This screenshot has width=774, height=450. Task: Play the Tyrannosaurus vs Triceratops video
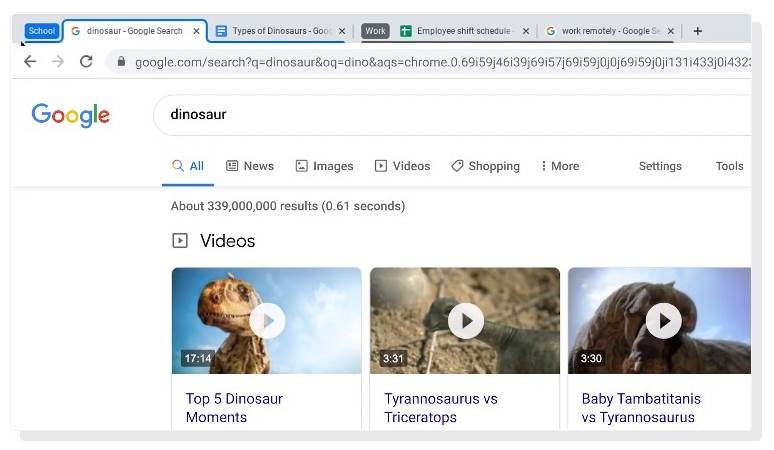pos(465,321)
